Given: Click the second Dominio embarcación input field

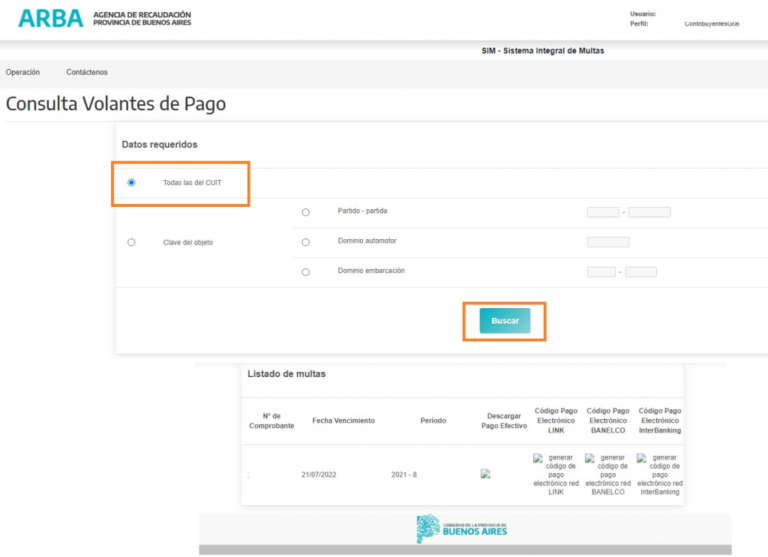Looking at the screenshot, I should tap(641, 272).
